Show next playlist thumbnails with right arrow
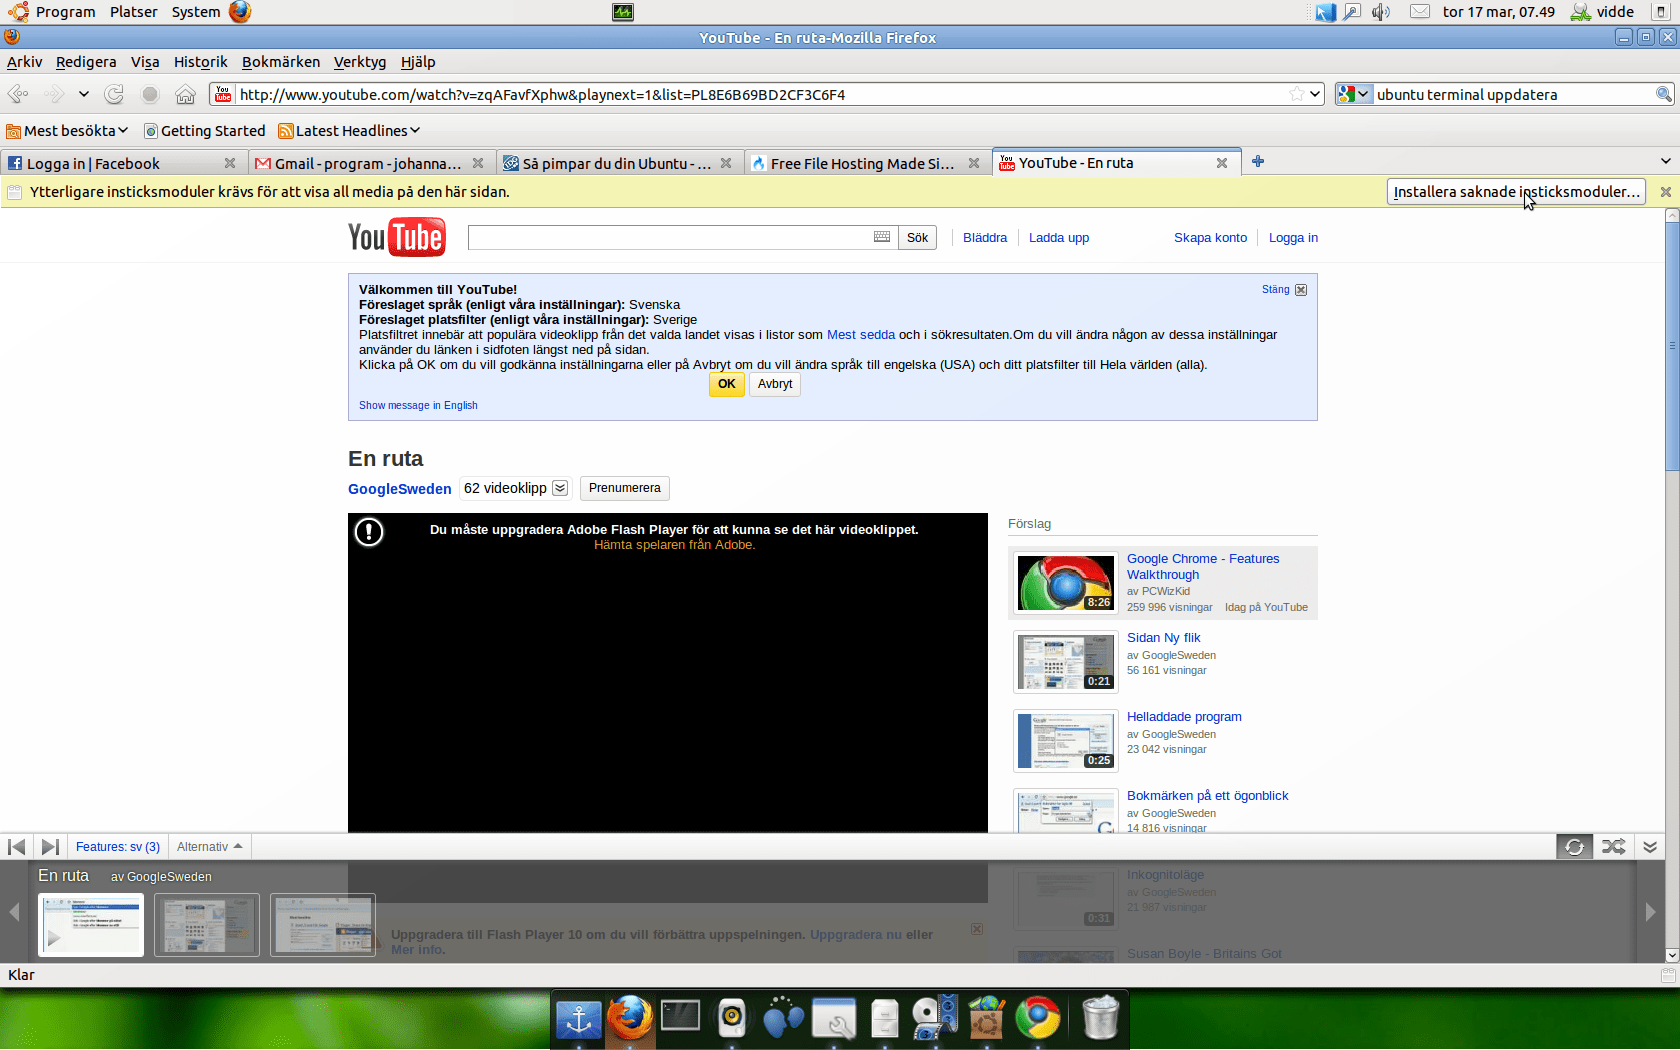The width and height of the screenshot is (1680, 1050). tap(1650, 912)
